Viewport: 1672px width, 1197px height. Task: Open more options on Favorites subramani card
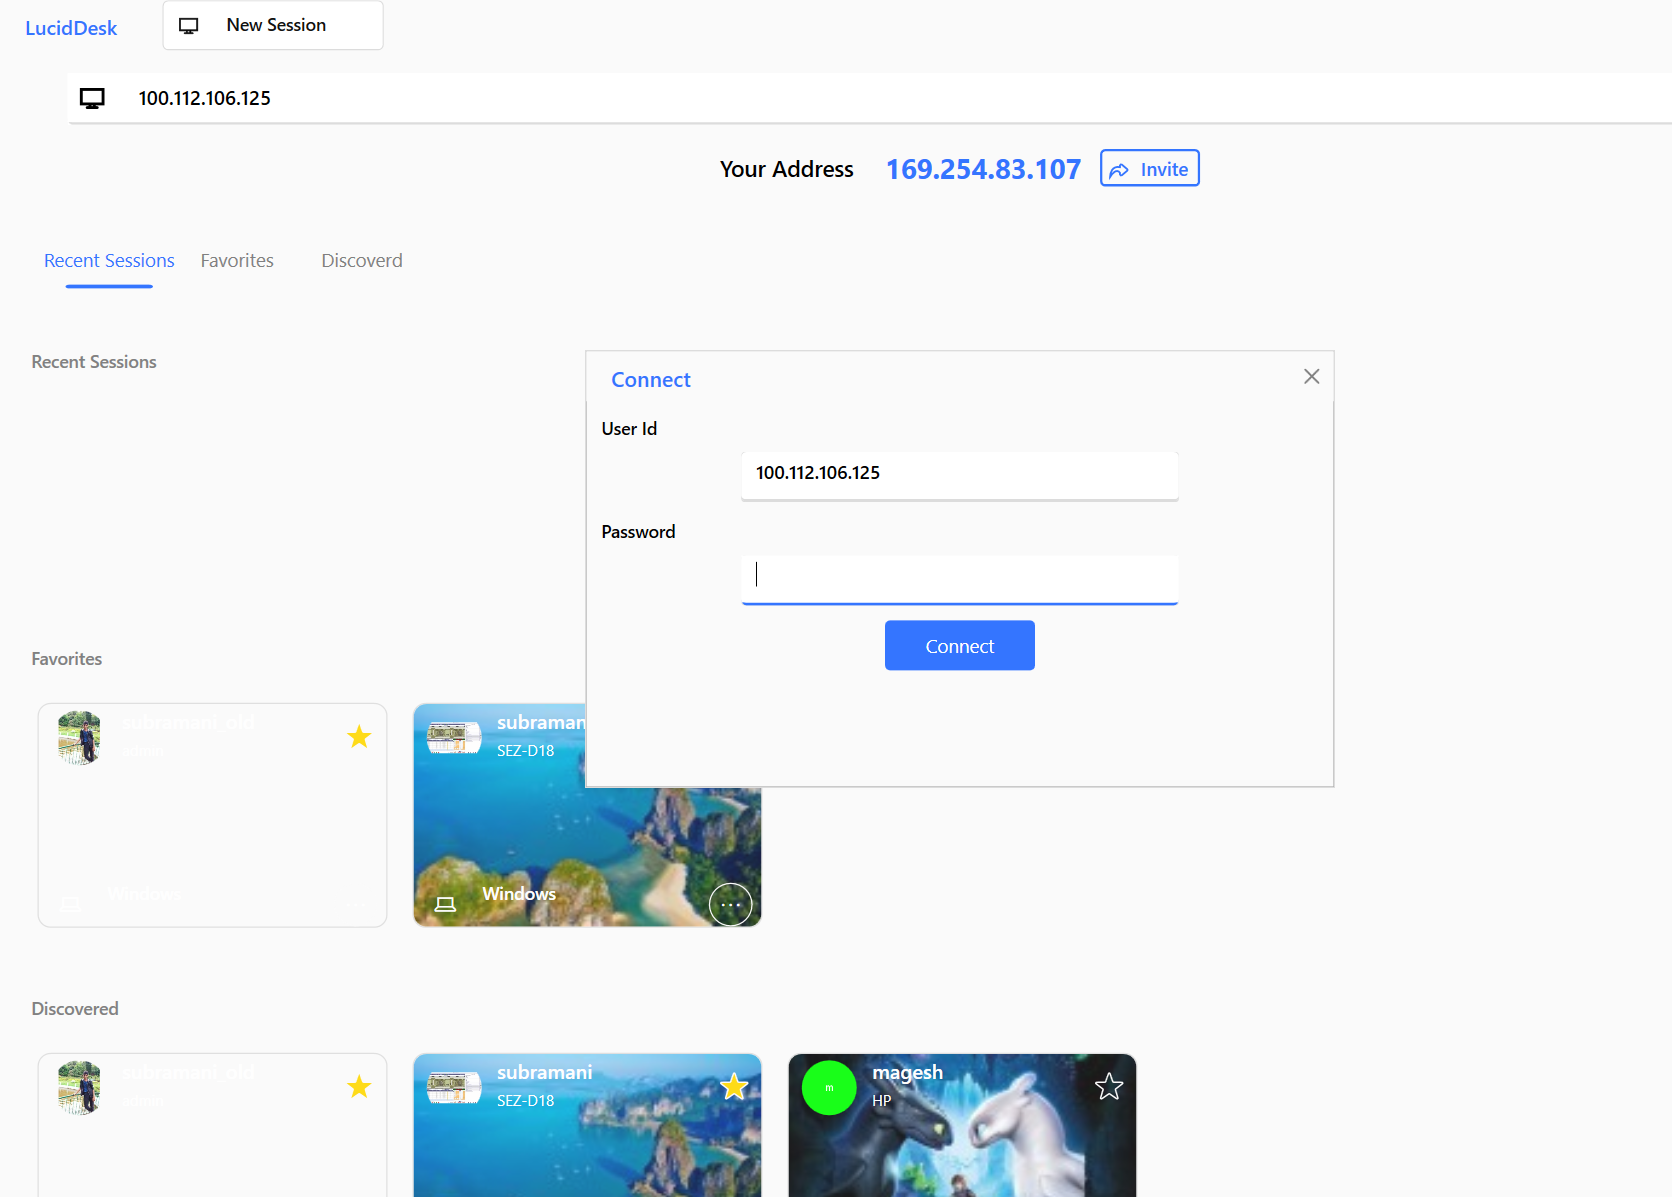click(731, 905)
